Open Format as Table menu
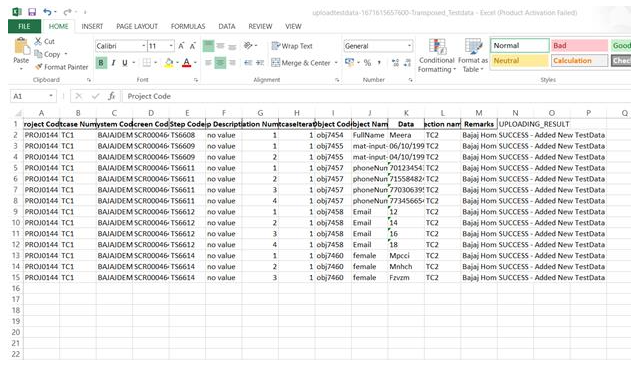The width and height of the screenshot is (637, 373). (473, 56)
